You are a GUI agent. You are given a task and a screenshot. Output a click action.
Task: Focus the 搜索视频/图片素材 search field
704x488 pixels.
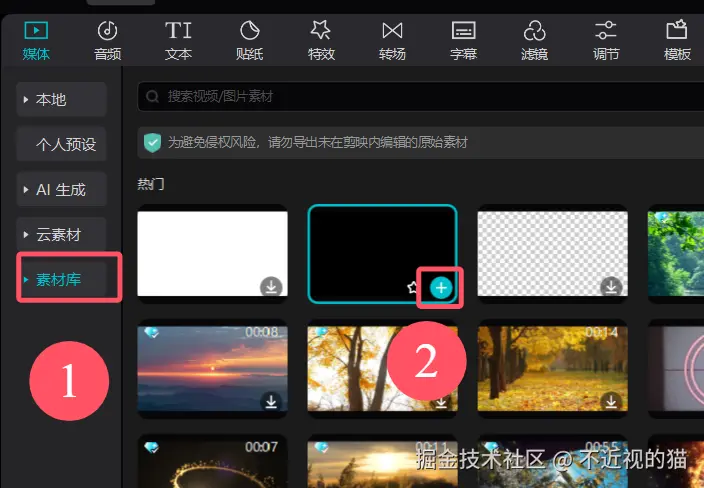click(x=420, y=96)
